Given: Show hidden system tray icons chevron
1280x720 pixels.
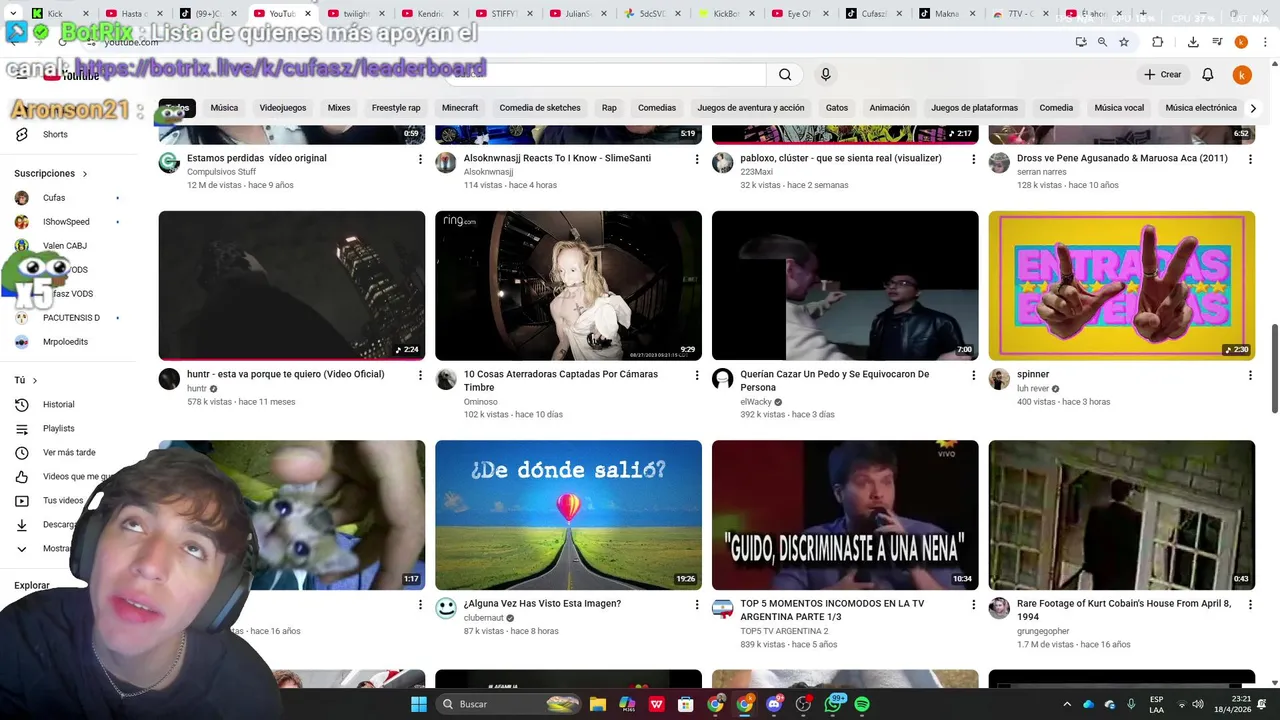Looking at the screenshot, I should click(1067, 704).
